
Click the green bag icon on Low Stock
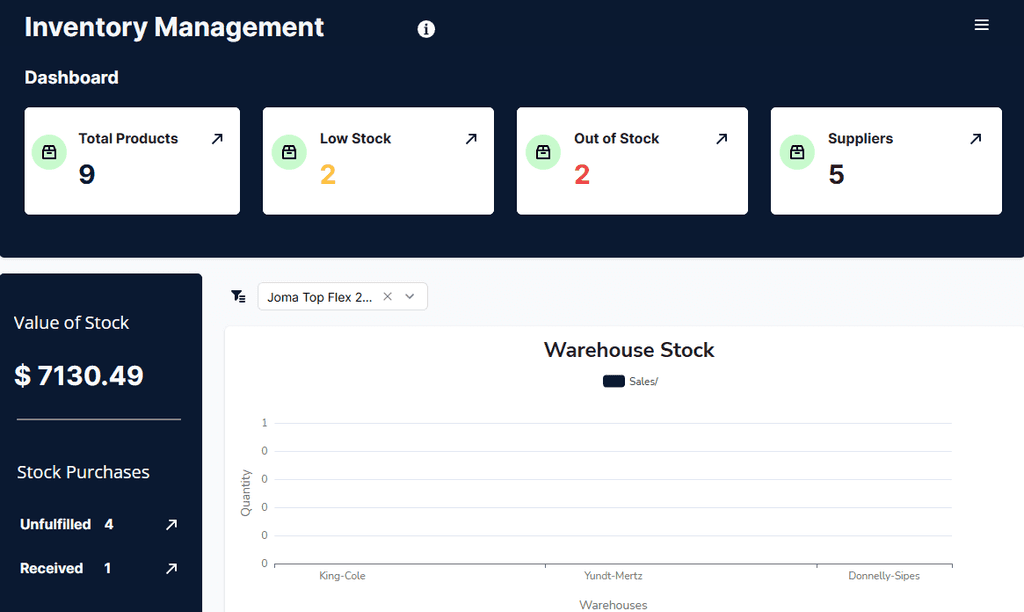pos(289,152)
